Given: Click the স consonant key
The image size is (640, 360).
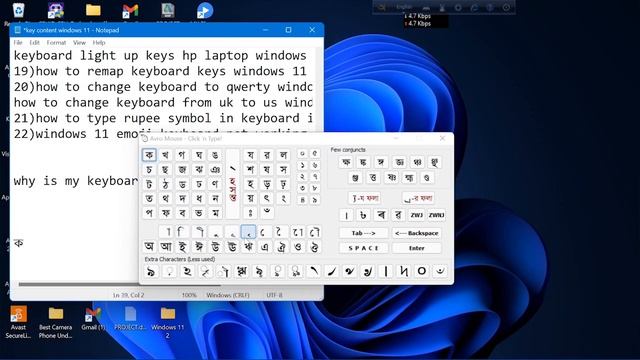Looking at the screenshot, I should [283, 169].
